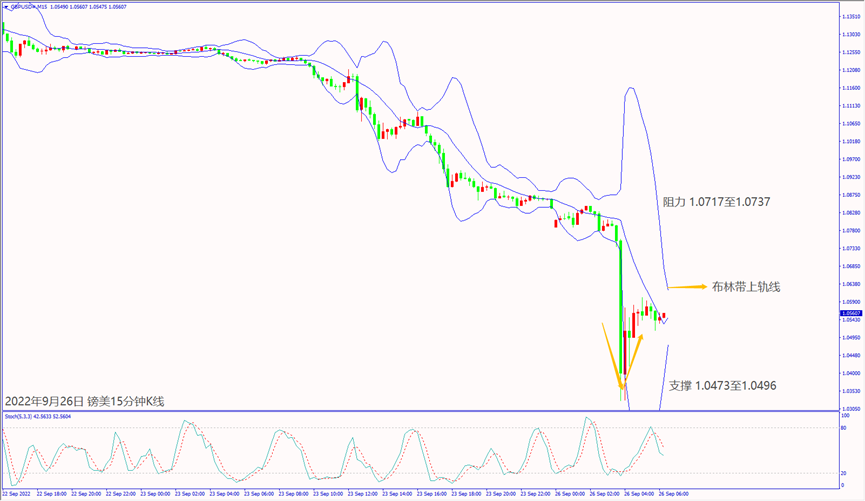
Task: Click the downward orange arrow near the price low
Action: click(611, 355)
